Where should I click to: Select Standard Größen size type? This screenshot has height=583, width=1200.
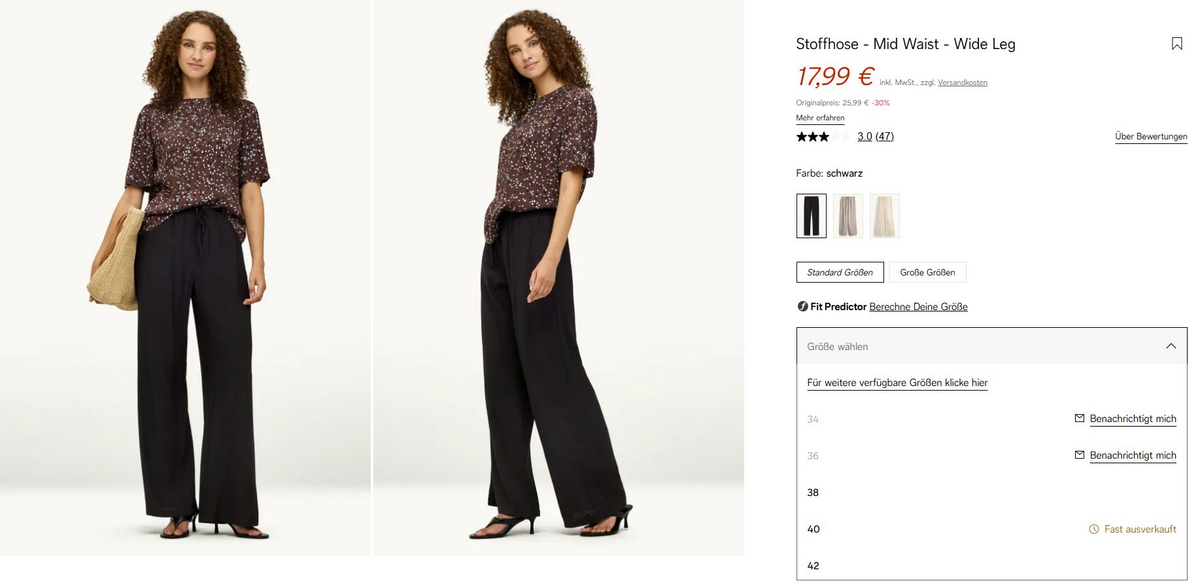point(840,272)
